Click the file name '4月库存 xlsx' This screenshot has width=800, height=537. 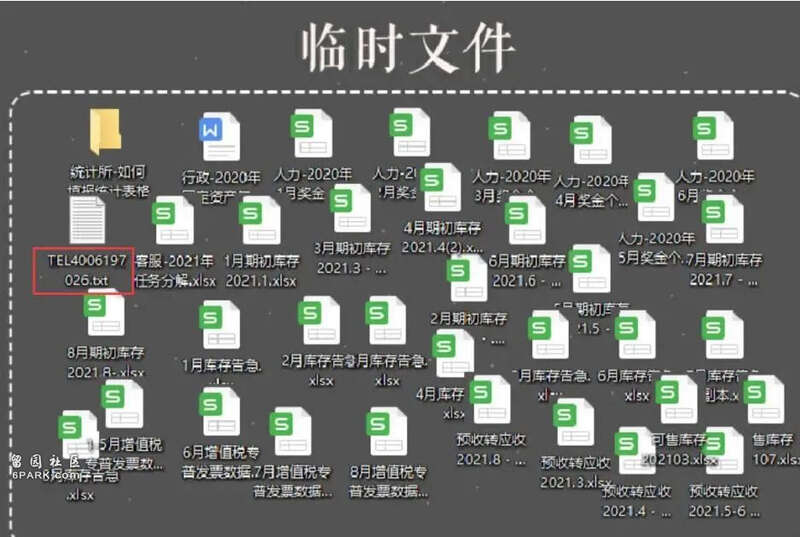point(440,403)
